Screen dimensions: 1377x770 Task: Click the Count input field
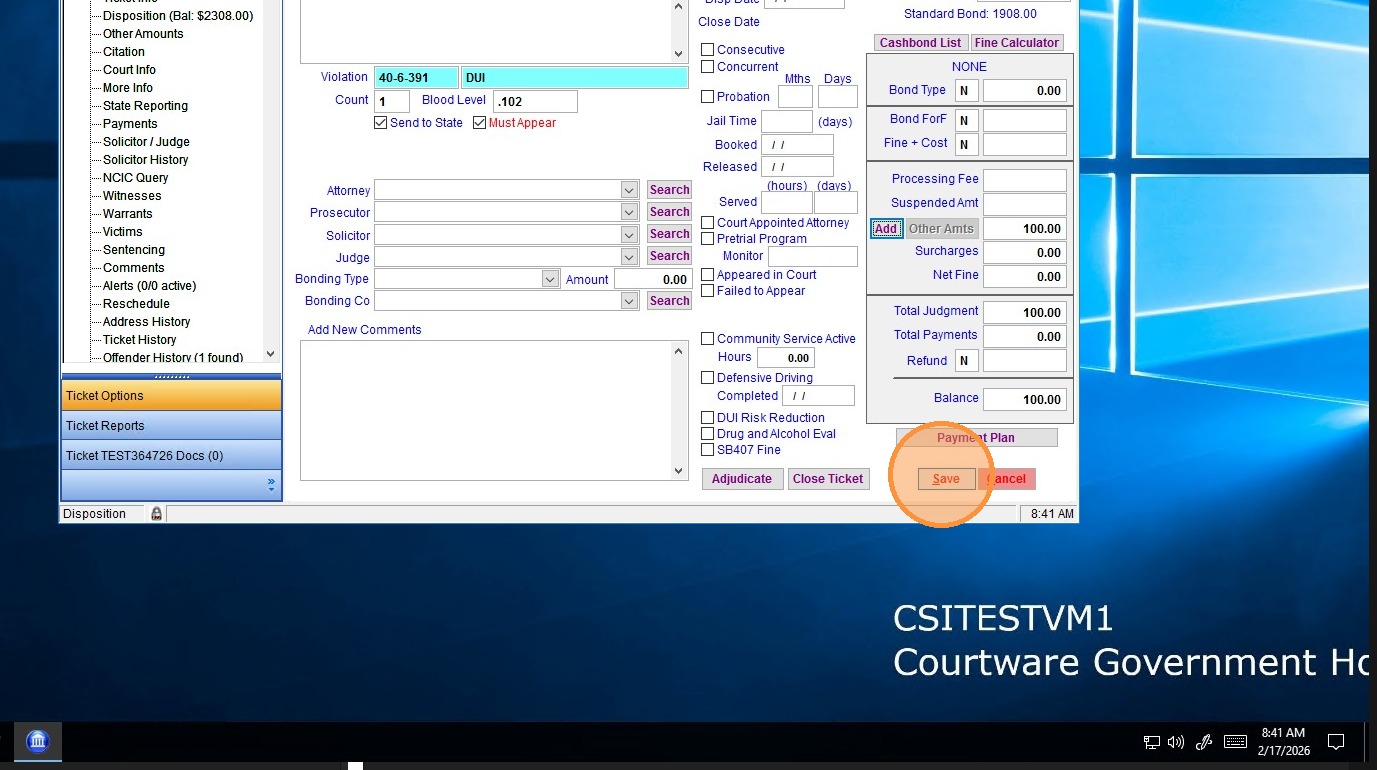pos(392,101)
